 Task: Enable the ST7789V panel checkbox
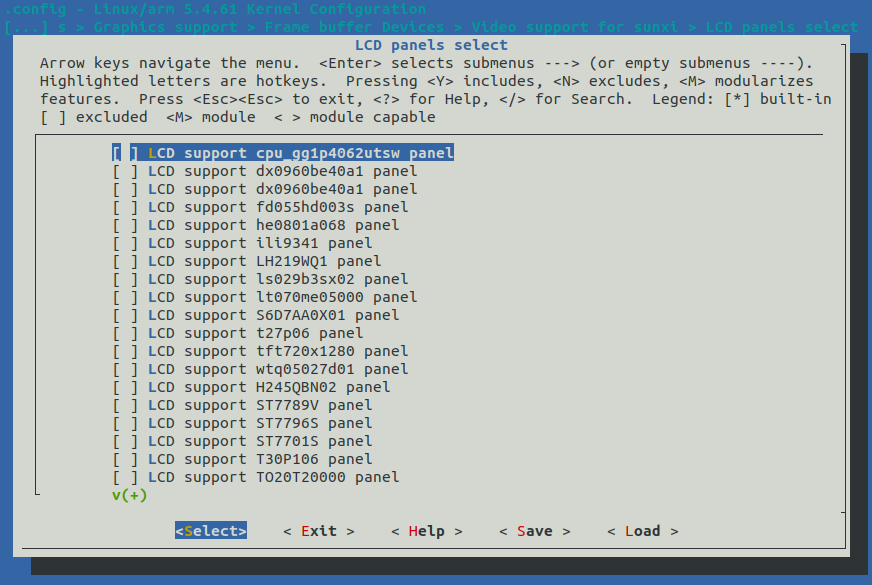[125, 405]
